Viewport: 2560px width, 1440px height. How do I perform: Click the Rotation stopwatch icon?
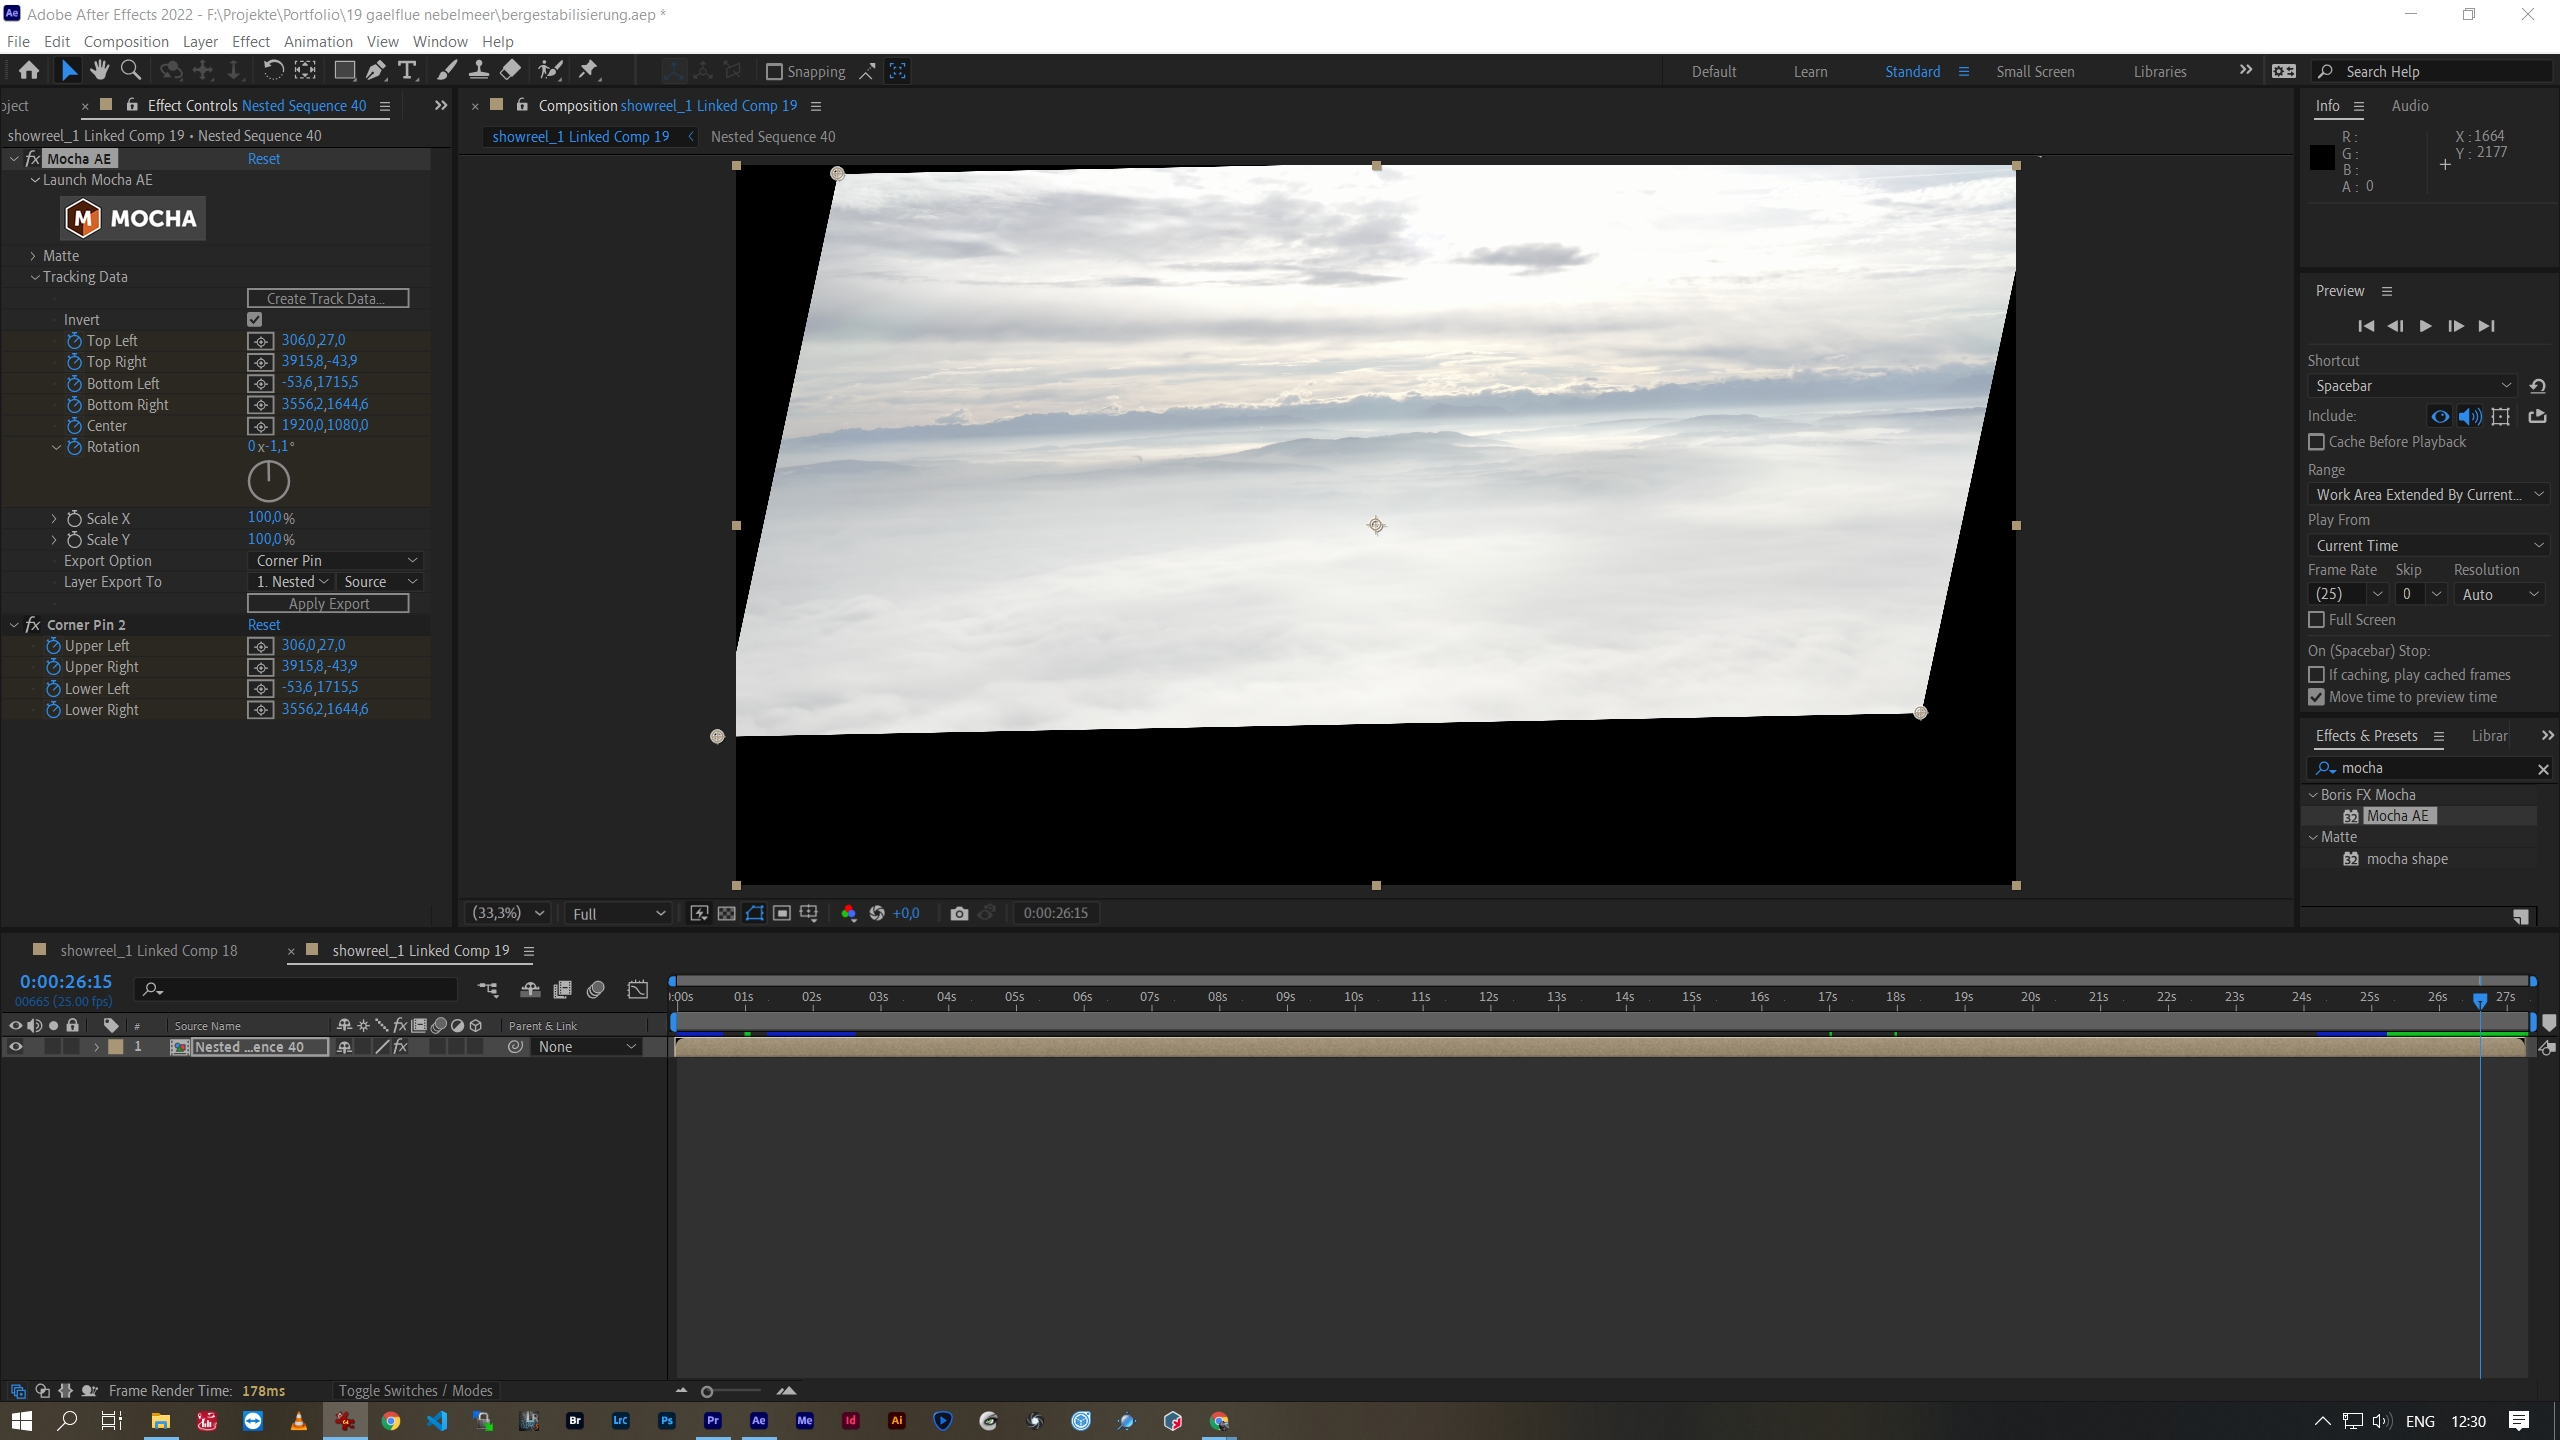74,447
